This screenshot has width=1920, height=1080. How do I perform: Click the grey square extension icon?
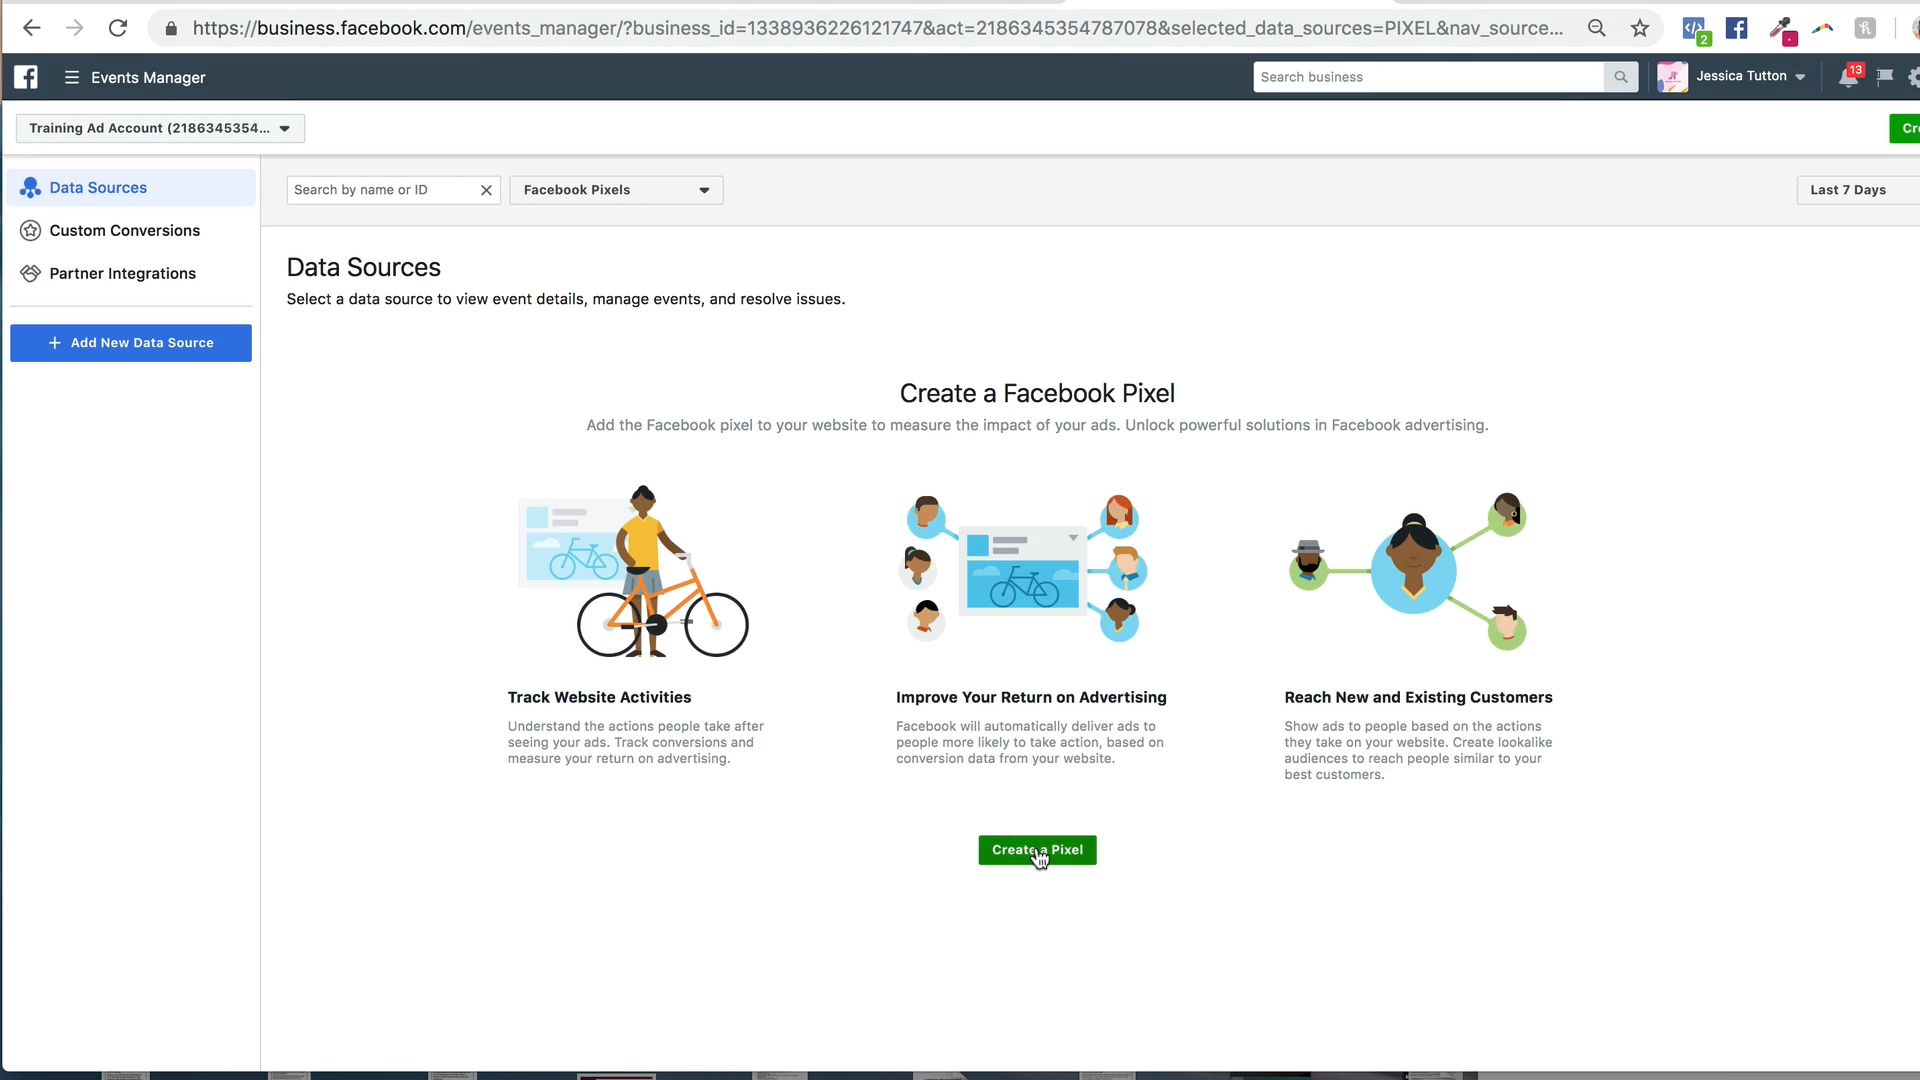click(1865, 28)
